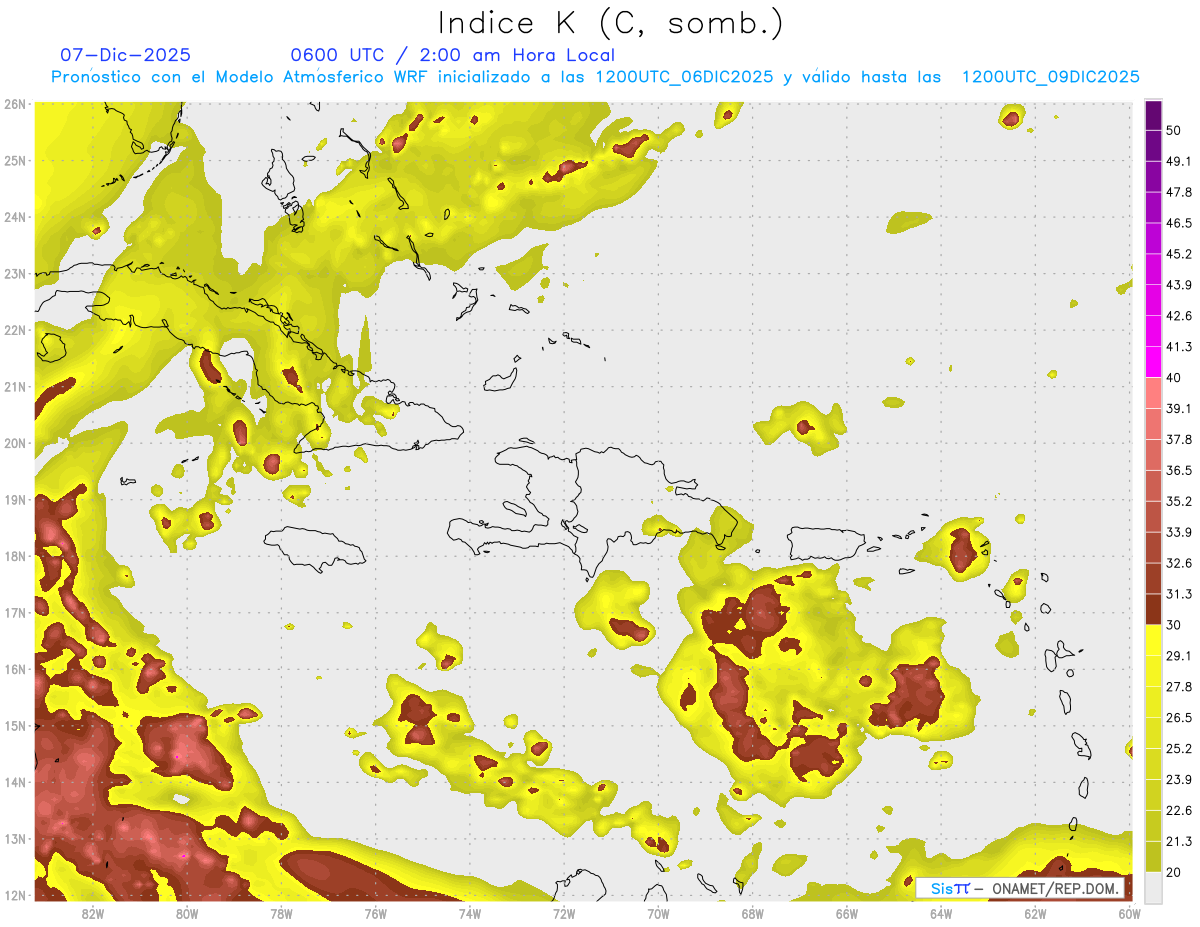Pick the brown colorbar swatch between 30 and 31.3
This screenshot has width=1200, height=927.
(x=1153, y=610)
